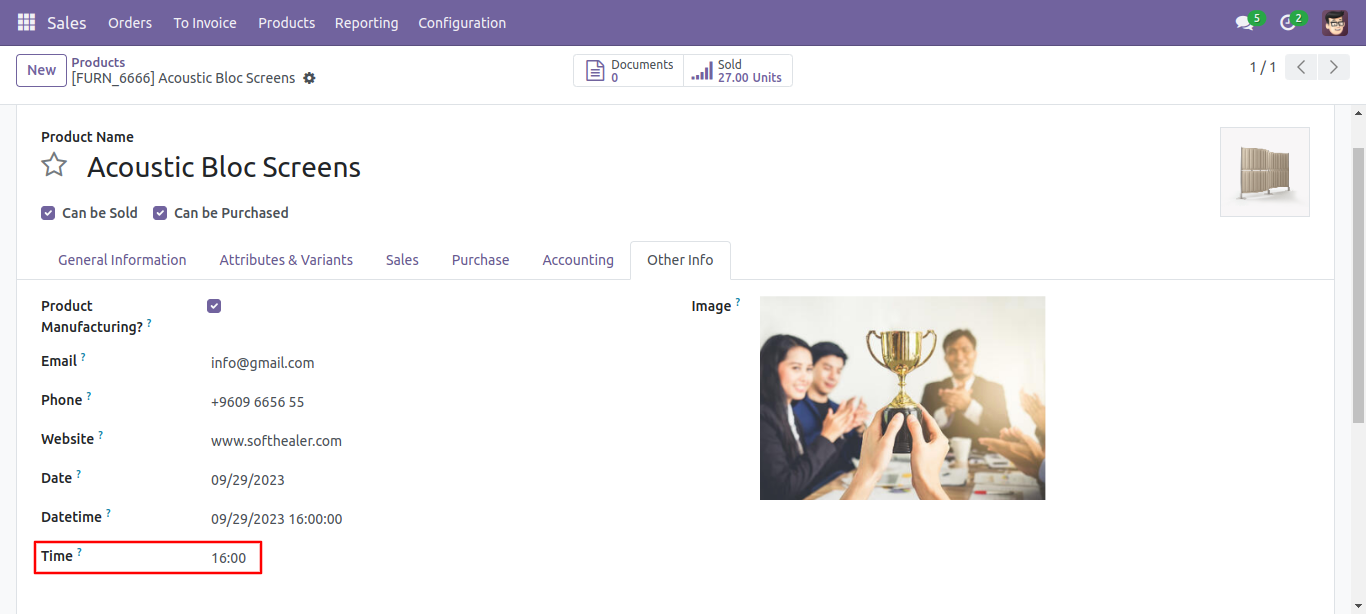Switch to Attributes & Variants tab
1366x614 pixels.
point(286,260)
